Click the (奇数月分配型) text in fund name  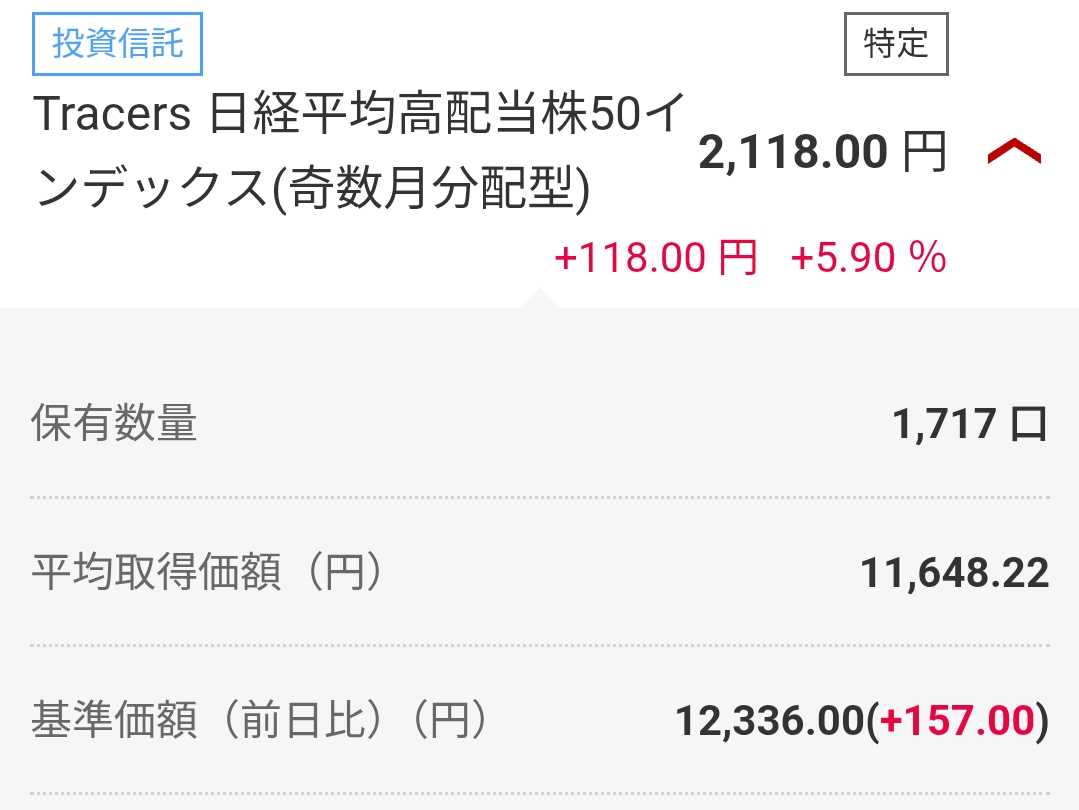coord(431,190)
